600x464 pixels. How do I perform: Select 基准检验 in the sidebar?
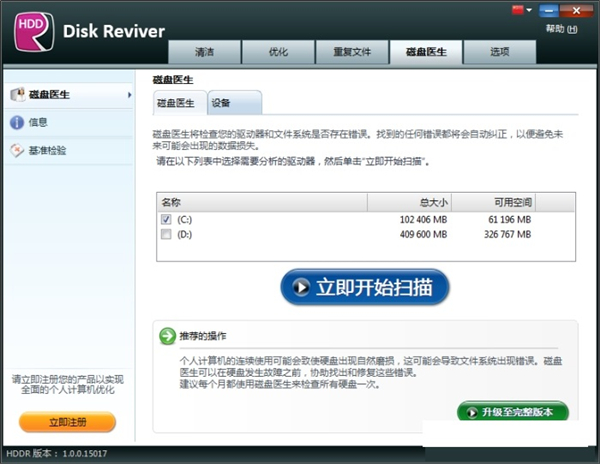pyautogui.click(x=69, y=150)
